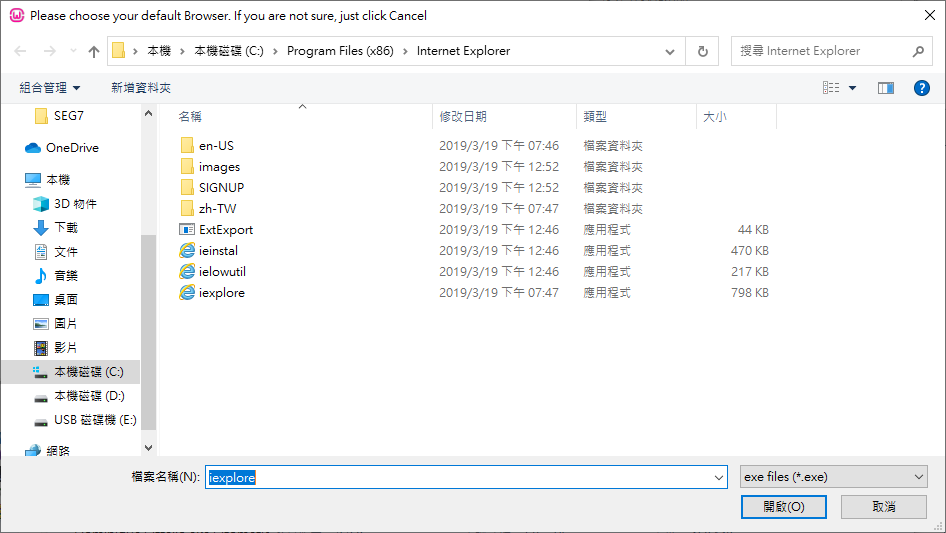Select the ExtExport application
This screenshot has height=533, width=946.
point(216,230)
